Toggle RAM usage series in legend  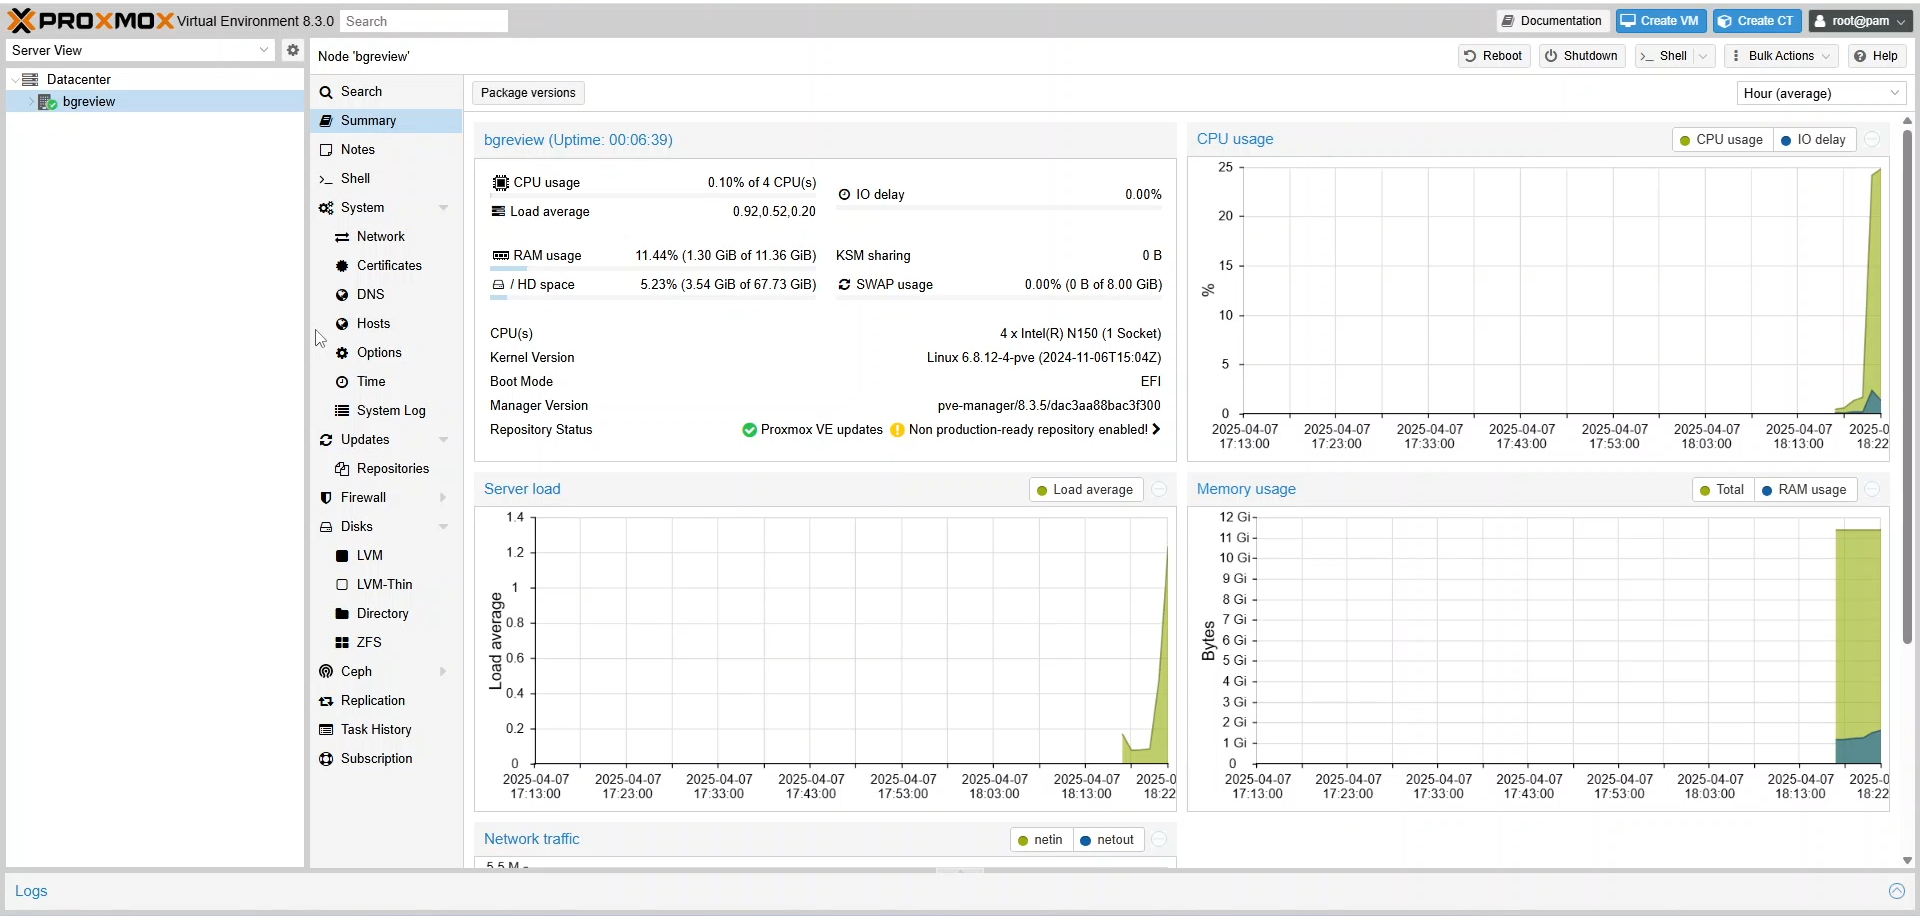coord(1805,490)
